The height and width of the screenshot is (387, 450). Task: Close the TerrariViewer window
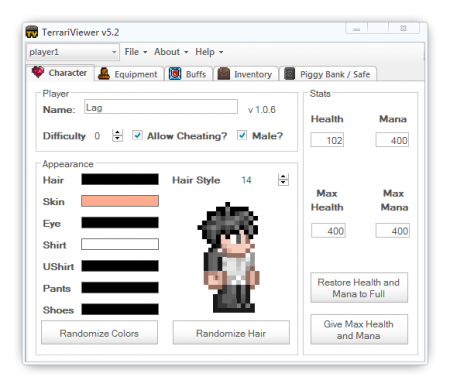point(404,28)
